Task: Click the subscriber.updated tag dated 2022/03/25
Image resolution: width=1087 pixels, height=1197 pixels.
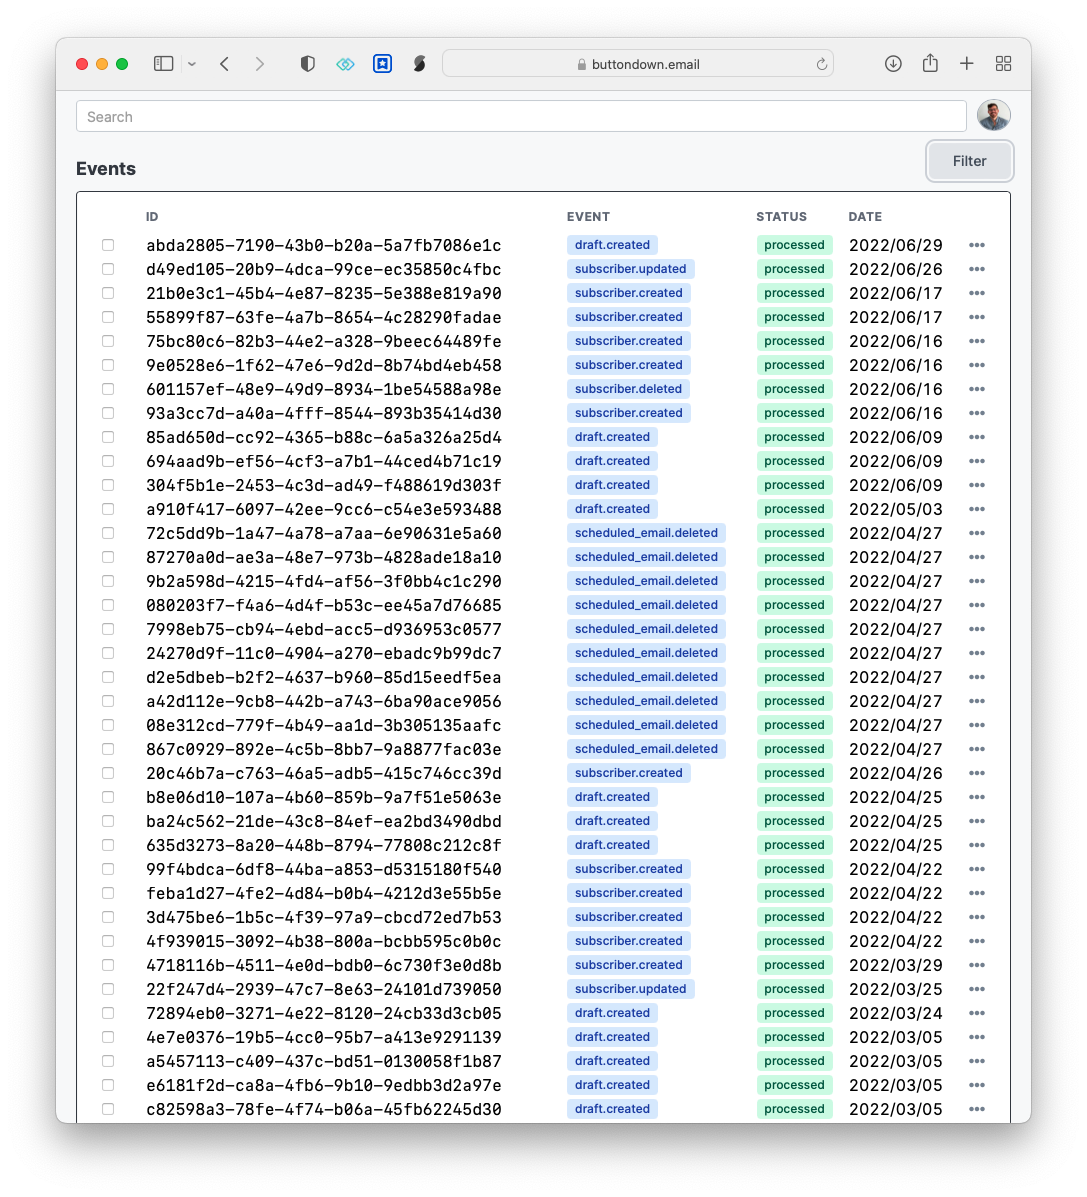Action: coord(630,989)
